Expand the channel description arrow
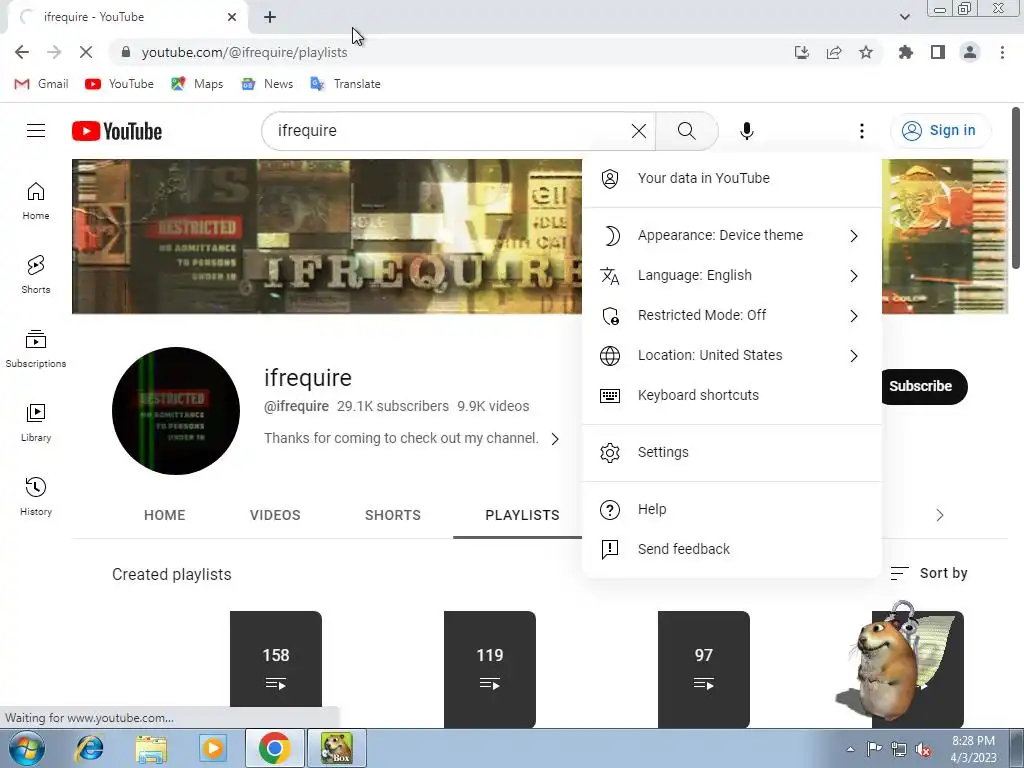This screenshot has width=1024, height=768. [554, 439]
